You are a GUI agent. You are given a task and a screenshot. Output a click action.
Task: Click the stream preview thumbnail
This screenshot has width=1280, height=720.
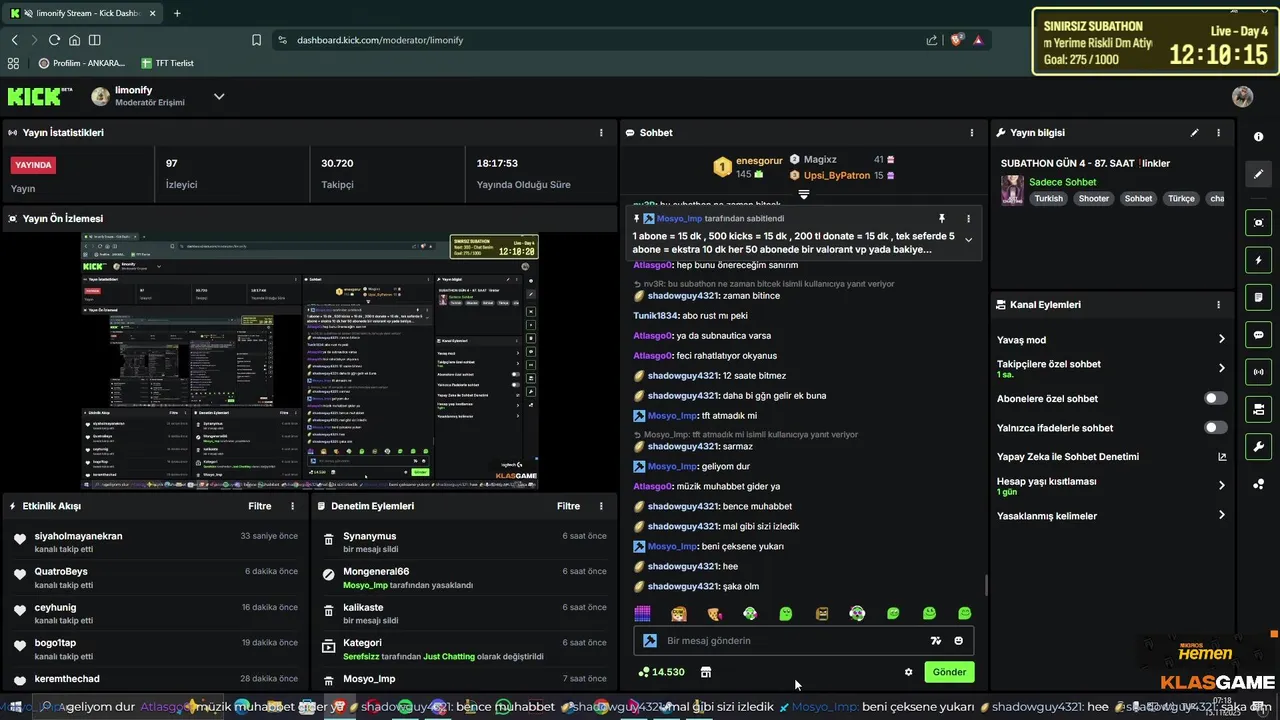310,361
